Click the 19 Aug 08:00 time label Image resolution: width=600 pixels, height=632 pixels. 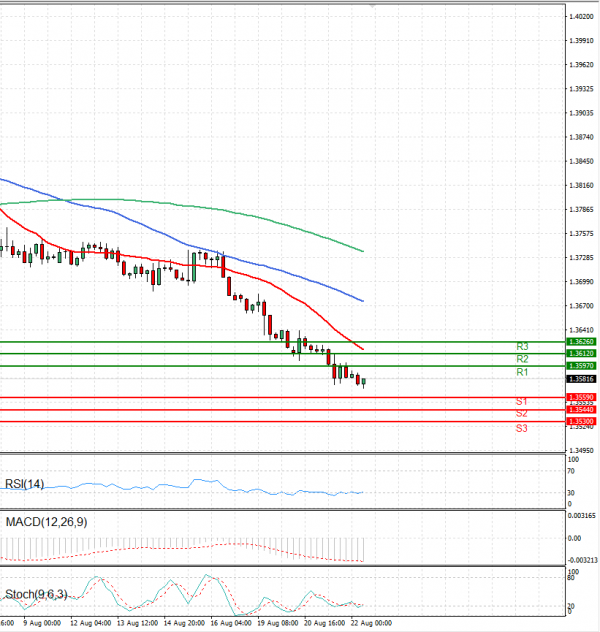278,623
